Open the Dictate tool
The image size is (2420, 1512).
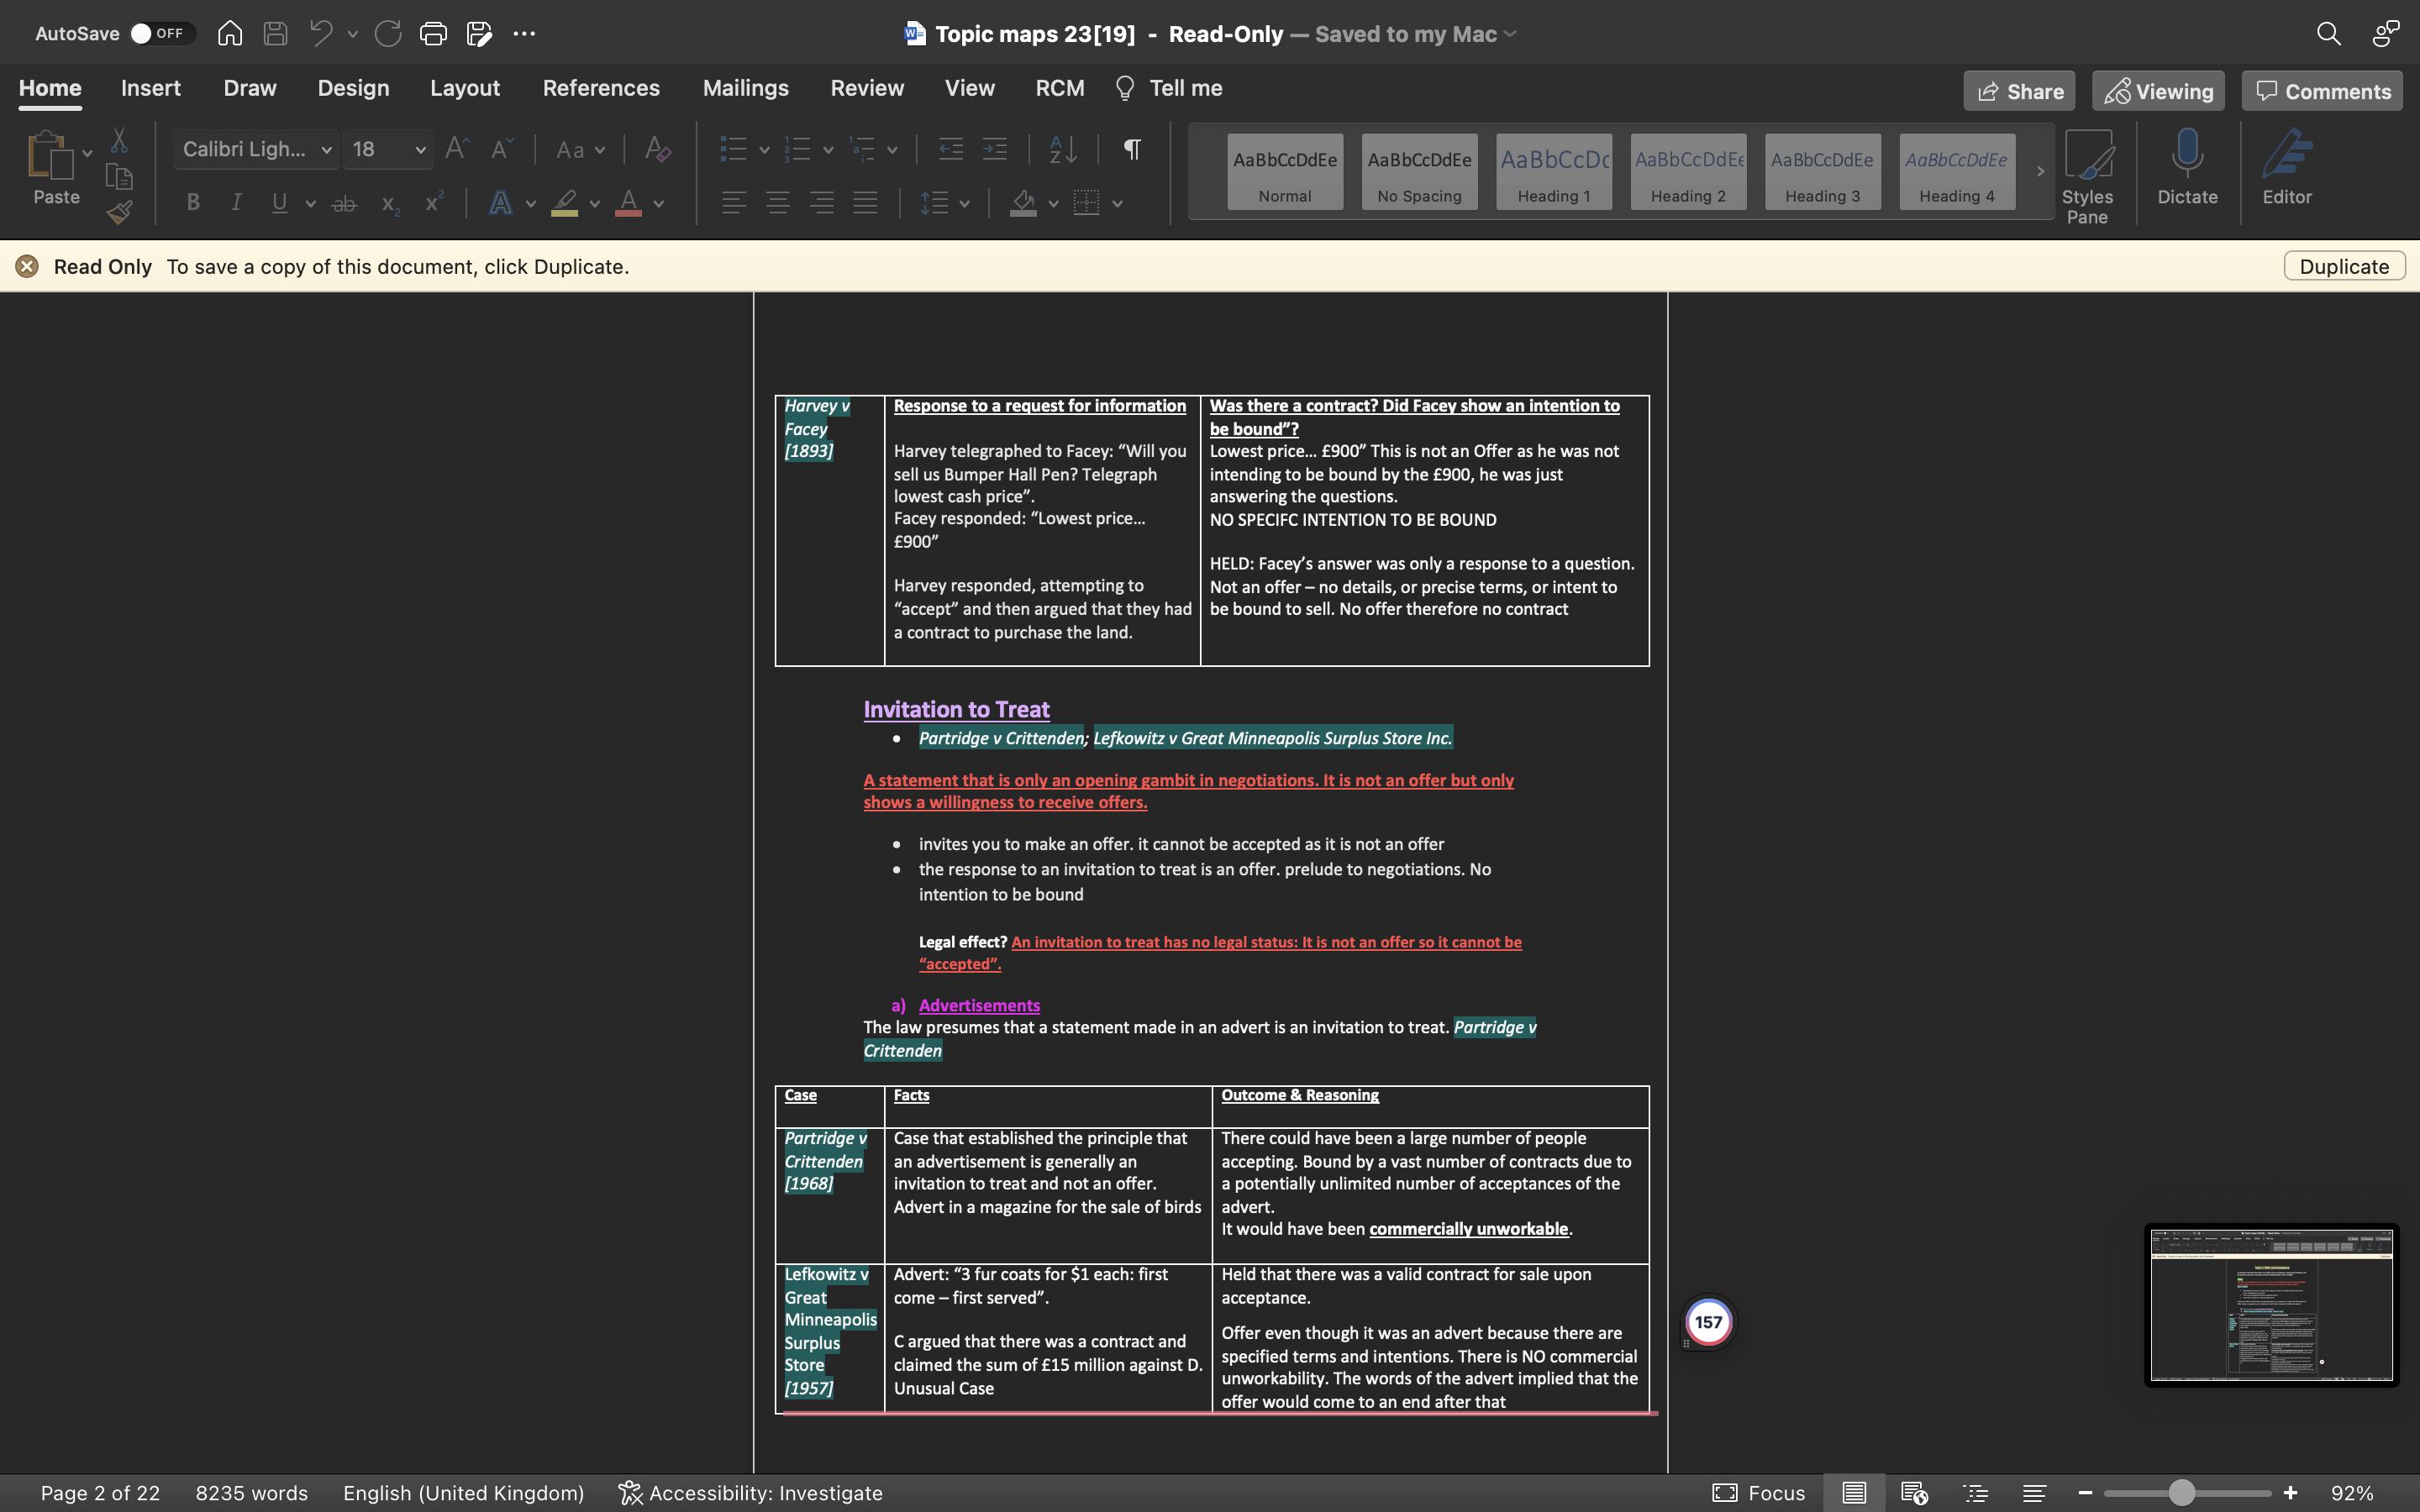pos(2186,170)
